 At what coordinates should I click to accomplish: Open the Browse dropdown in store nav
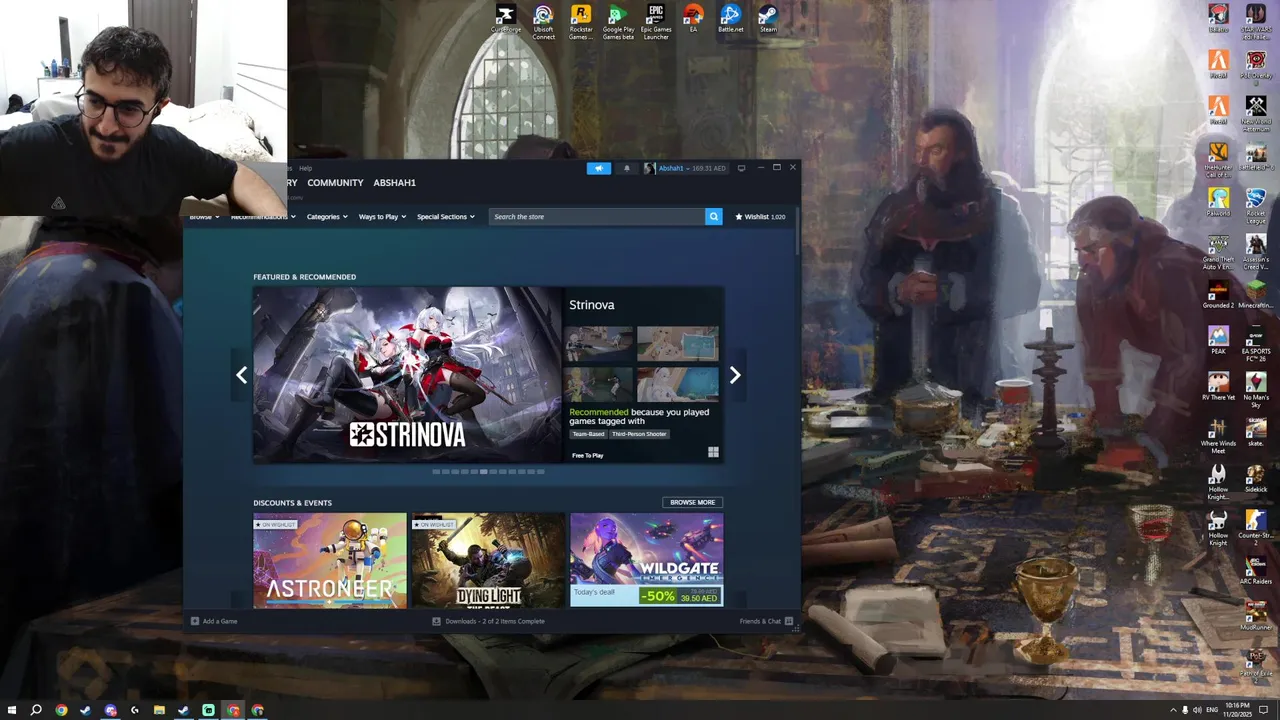(204, 217)
